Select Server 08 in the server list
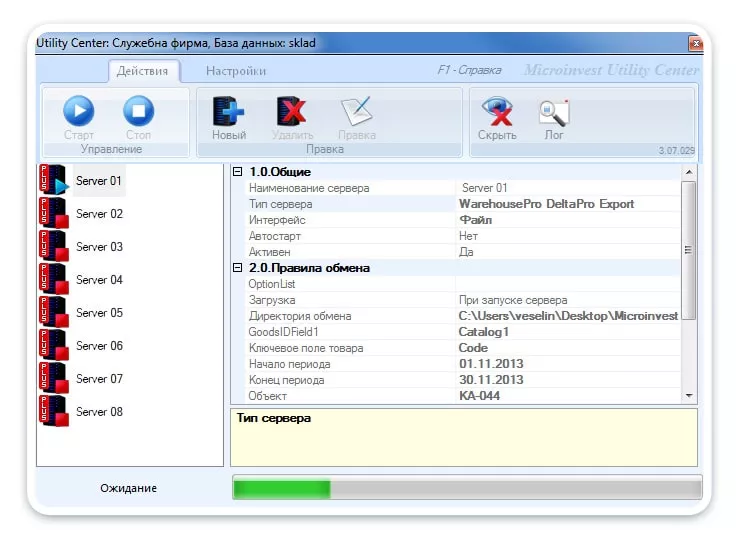 pyautogui.click(x=99, y=412)
